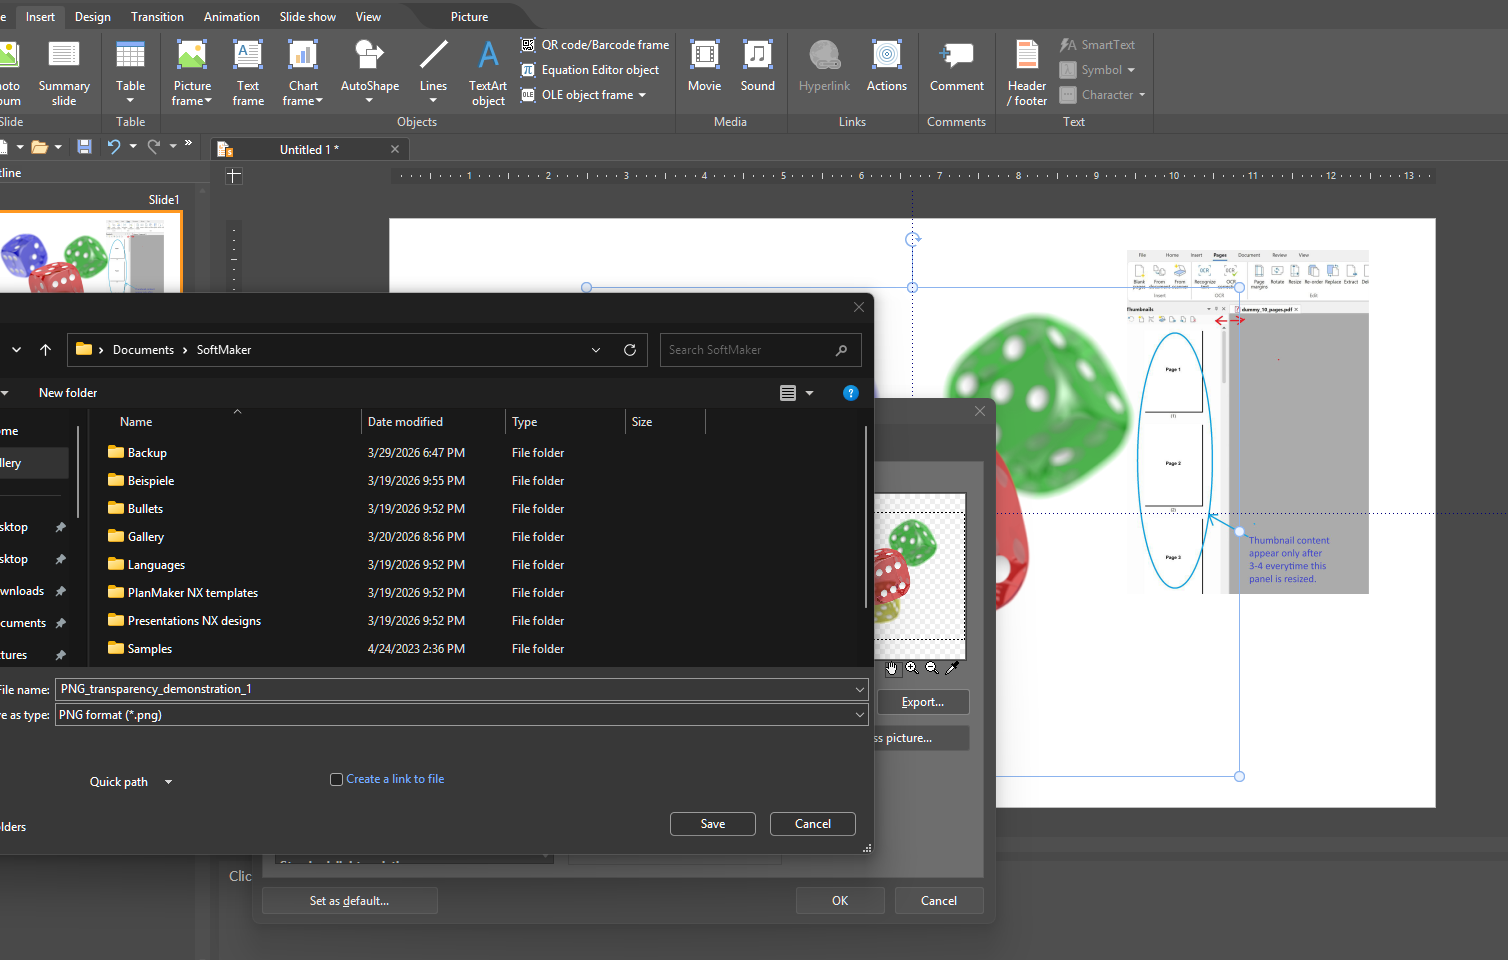
Task: Open the Animation ribbon tab
Action: click(x=231, y=17)
